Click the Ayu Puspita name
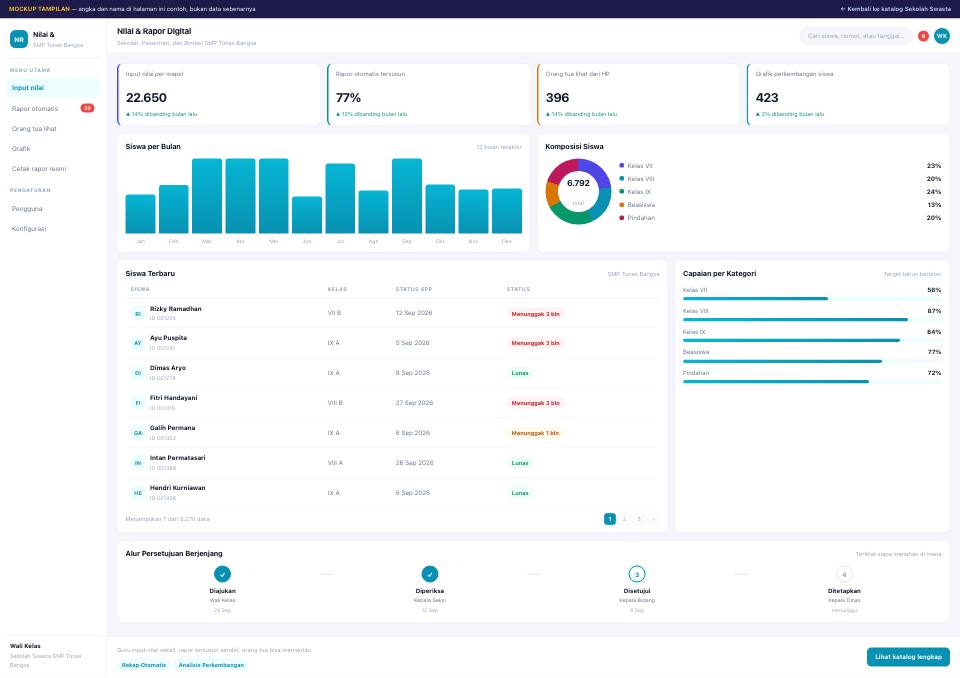The image size is (960, 678). 168,338
